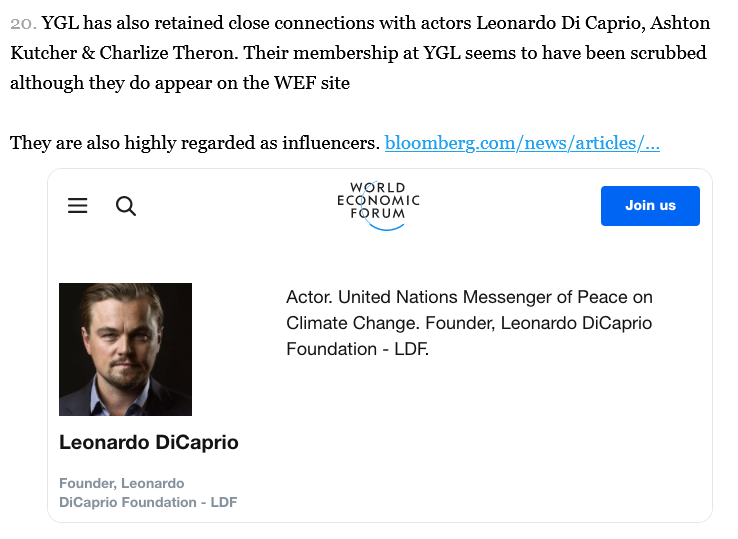Click the magnifying glass search icon
Viewport: 738px width, 539px height.
[126, 206]
